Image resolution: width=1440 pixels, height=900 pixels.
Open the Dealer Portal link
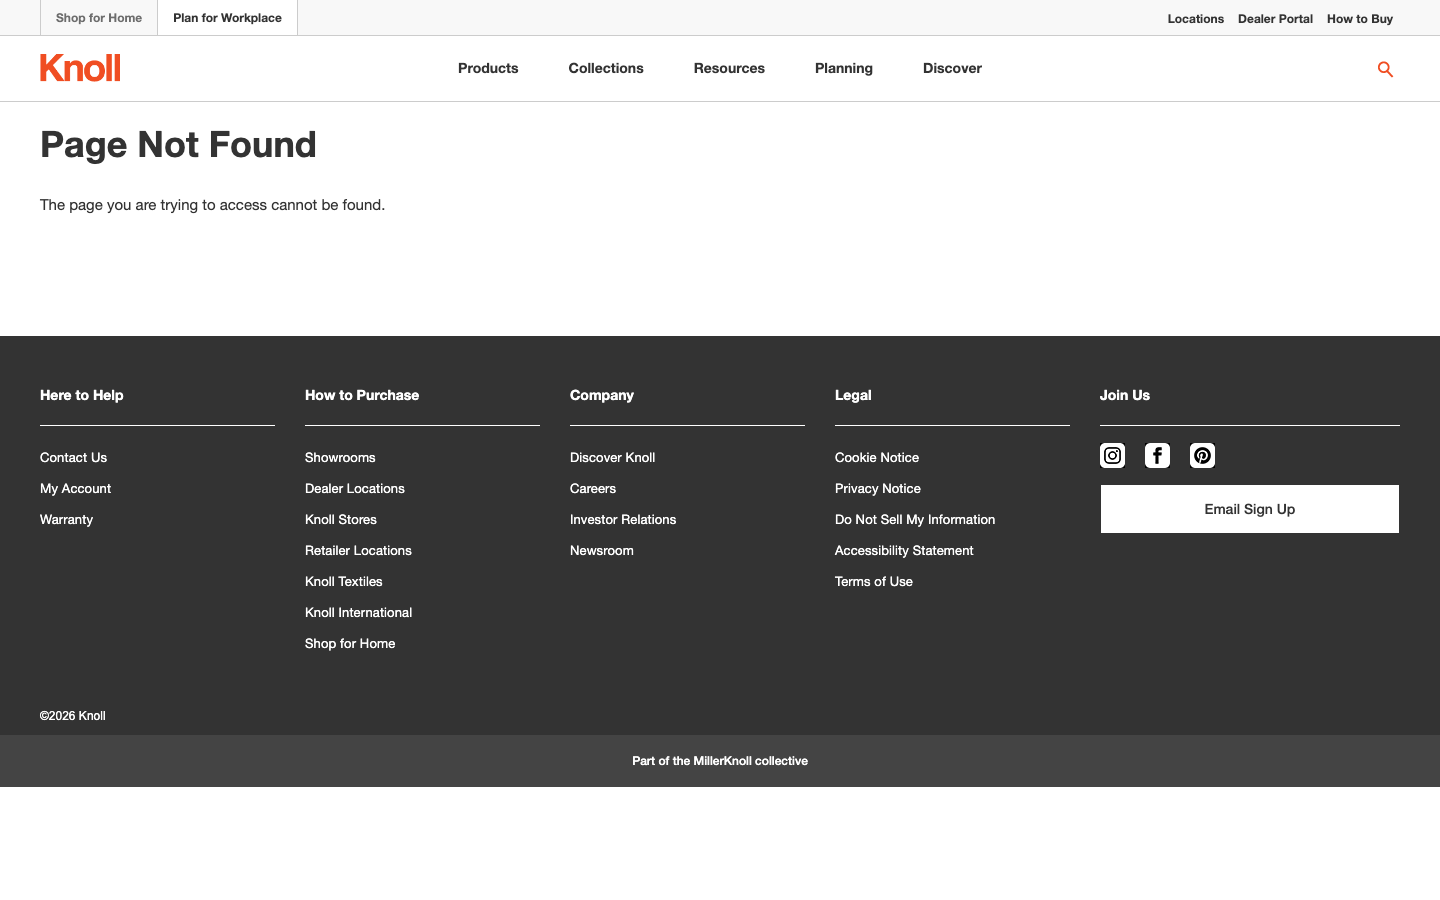pos(1275,19)
